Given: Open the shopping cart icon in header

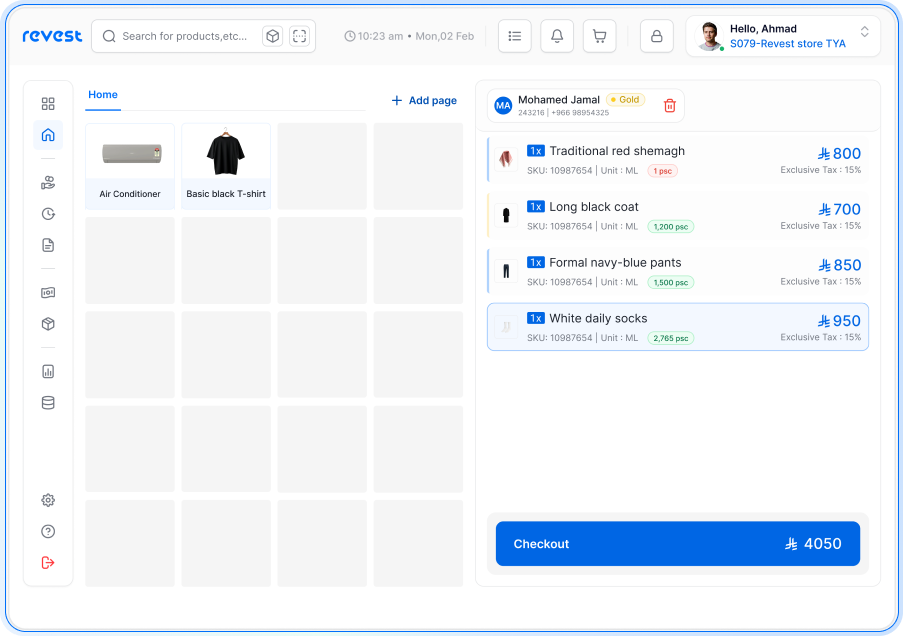Looking at the screenshot, I should (600, 36).
